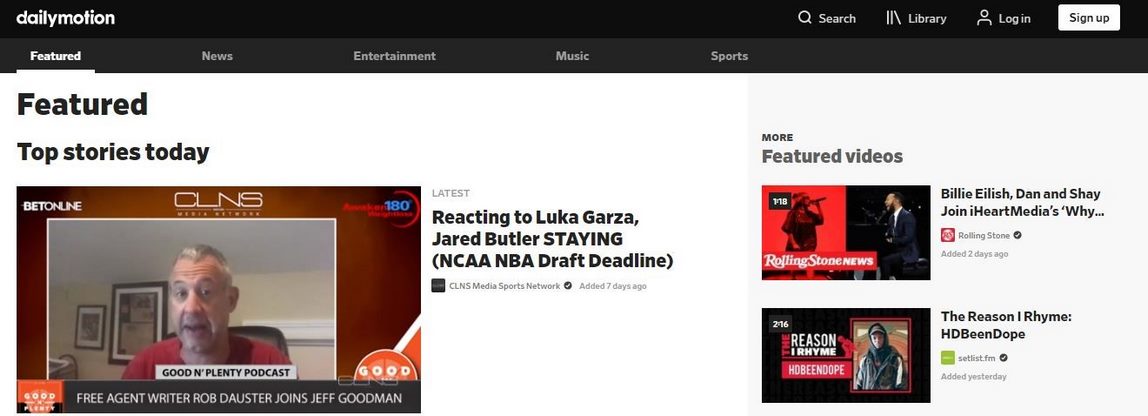Open the Sports tab
Image resolution: width=1148 pixels, height=416 pixels.
(729, 56)
